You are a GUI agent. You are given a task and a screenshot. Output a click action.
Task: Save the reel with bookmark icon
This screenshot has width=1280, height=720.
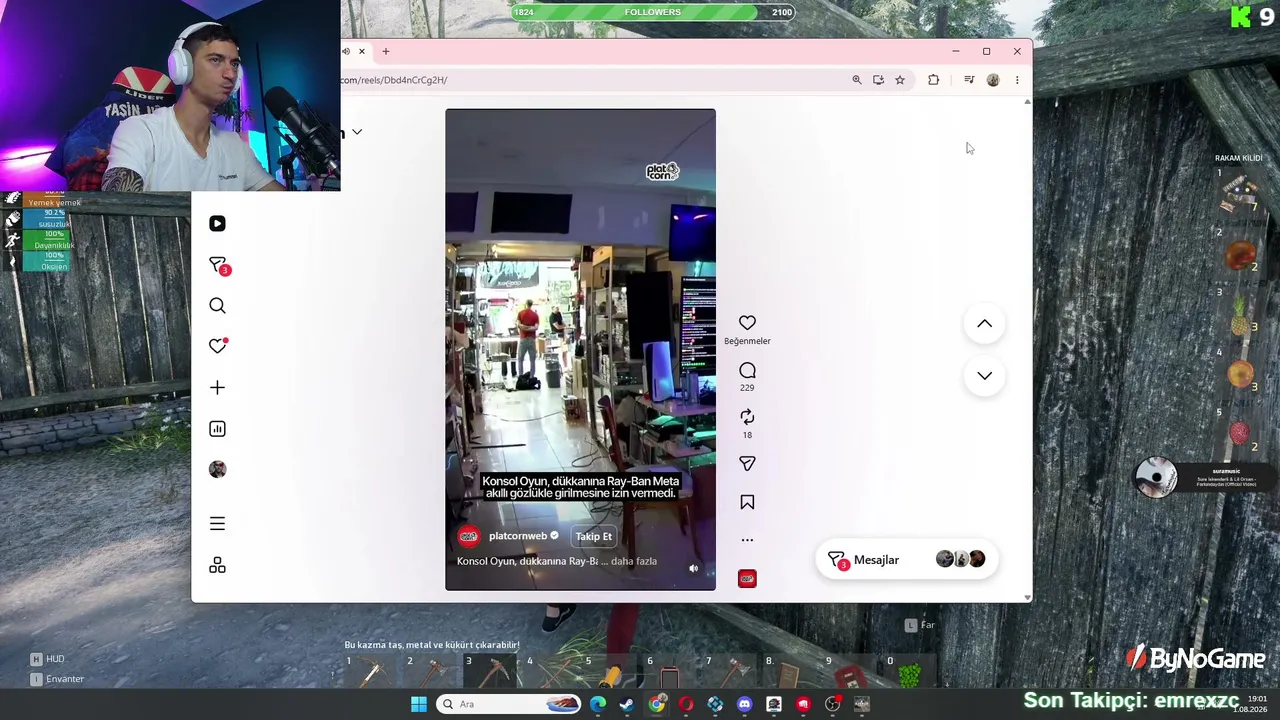(747, 502)
